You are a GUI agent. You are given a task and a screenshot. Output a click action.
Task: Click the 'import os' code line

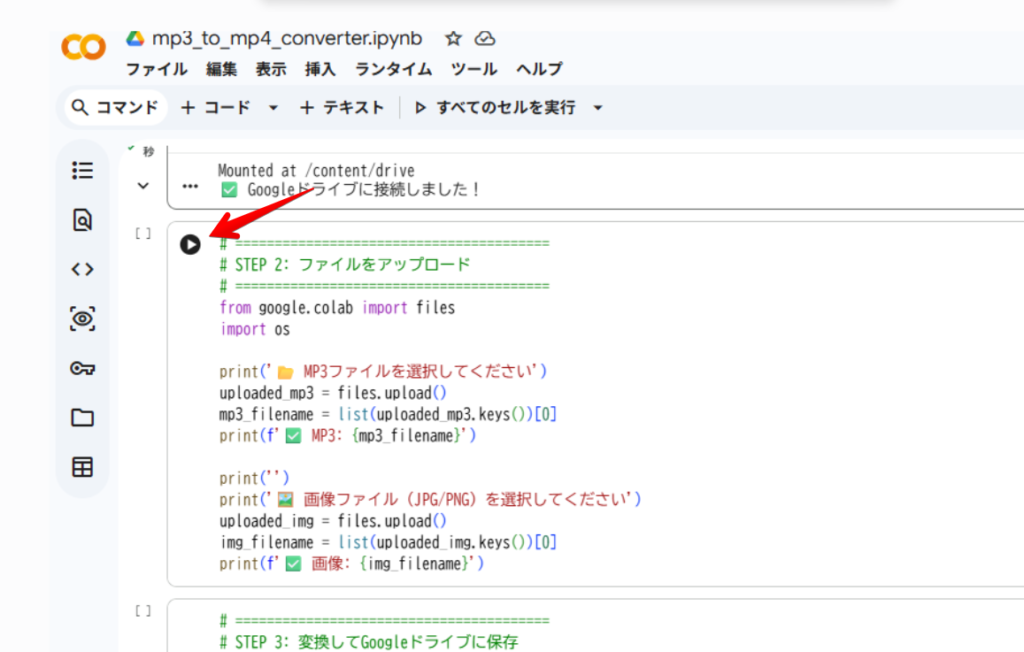255,329
